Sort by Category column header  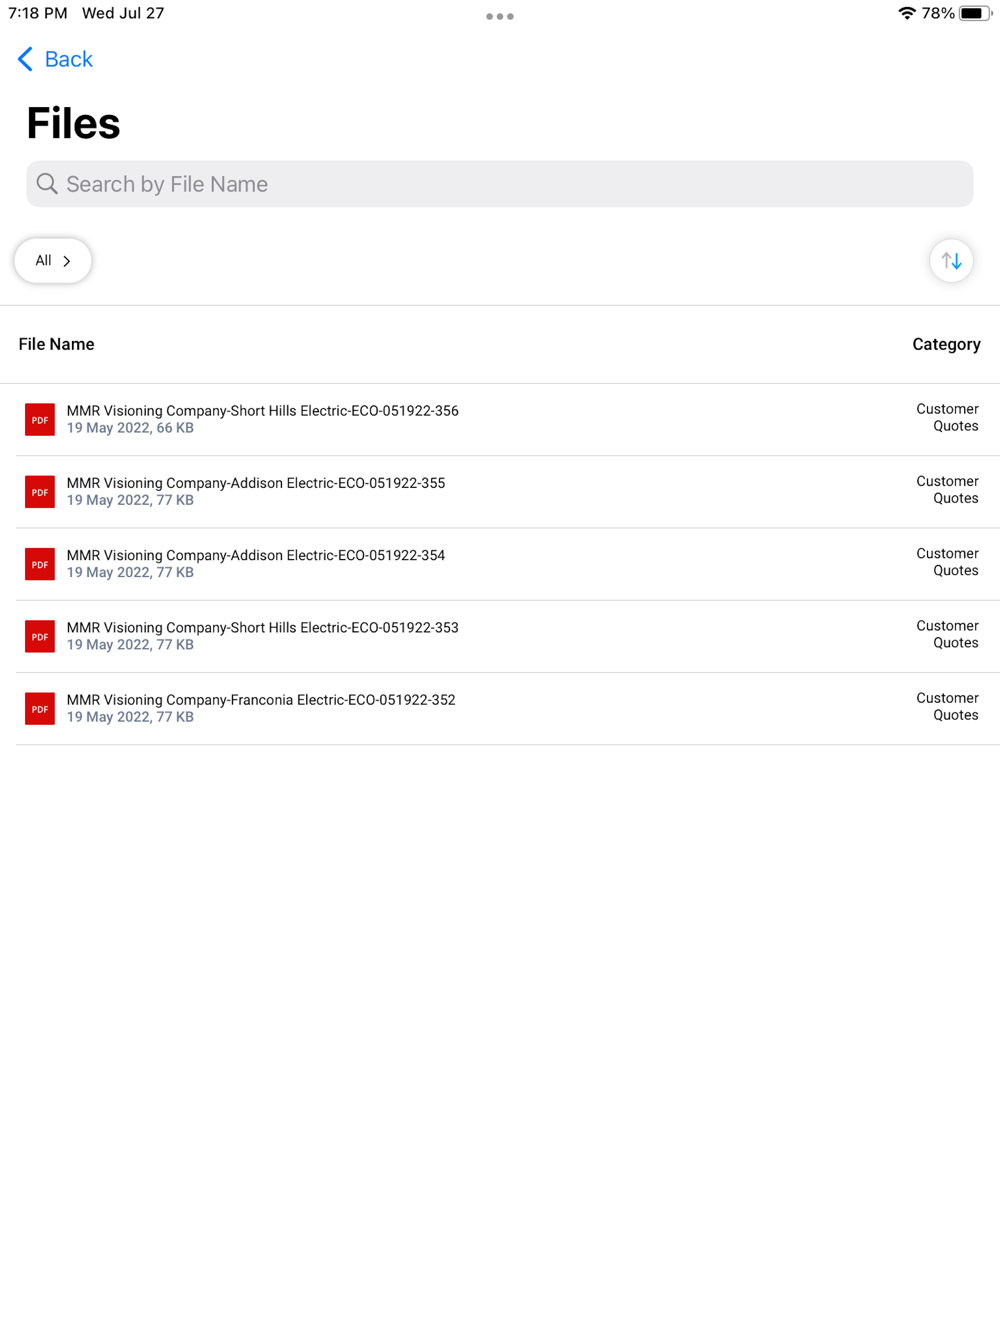(x=946, y=344)
